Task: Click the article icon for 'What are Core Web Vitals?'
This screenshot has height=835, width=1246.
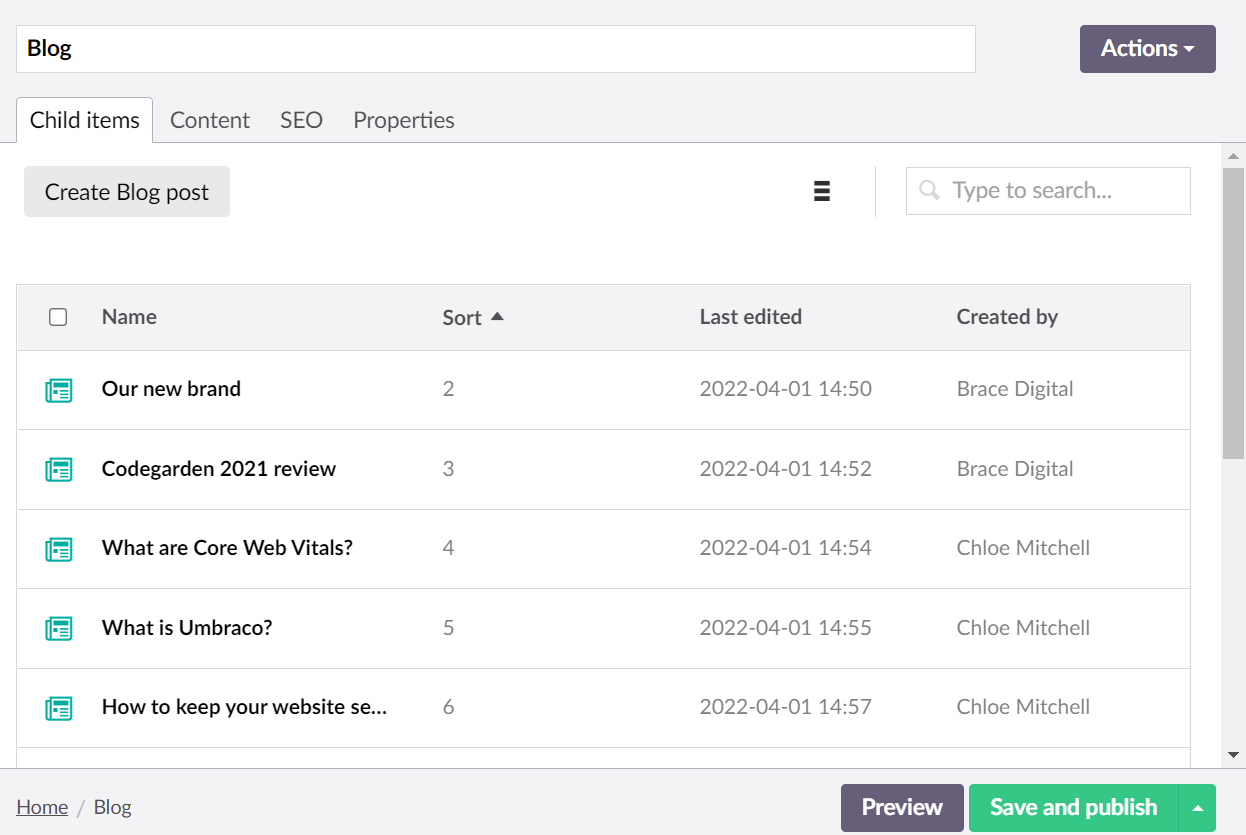Action: tap(59, 549)
